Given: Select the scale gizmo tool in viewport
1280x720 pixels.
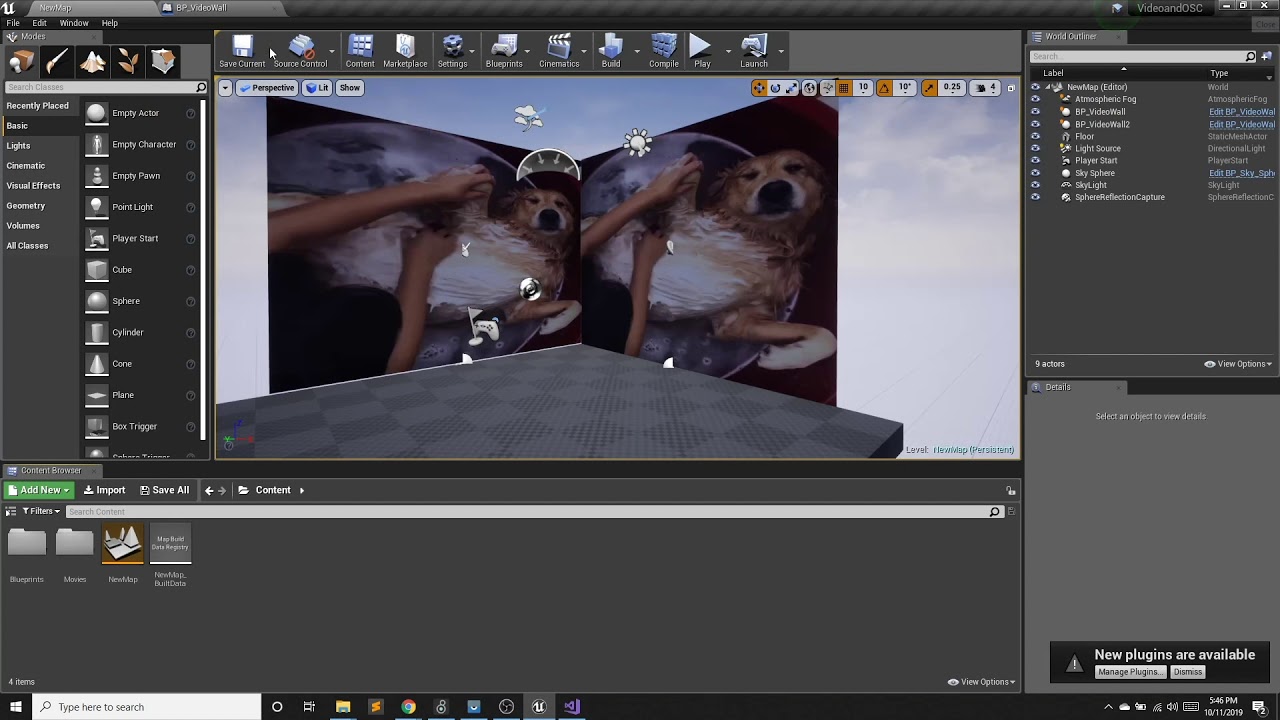Looking at the screenshot, I should coord(791,88).
